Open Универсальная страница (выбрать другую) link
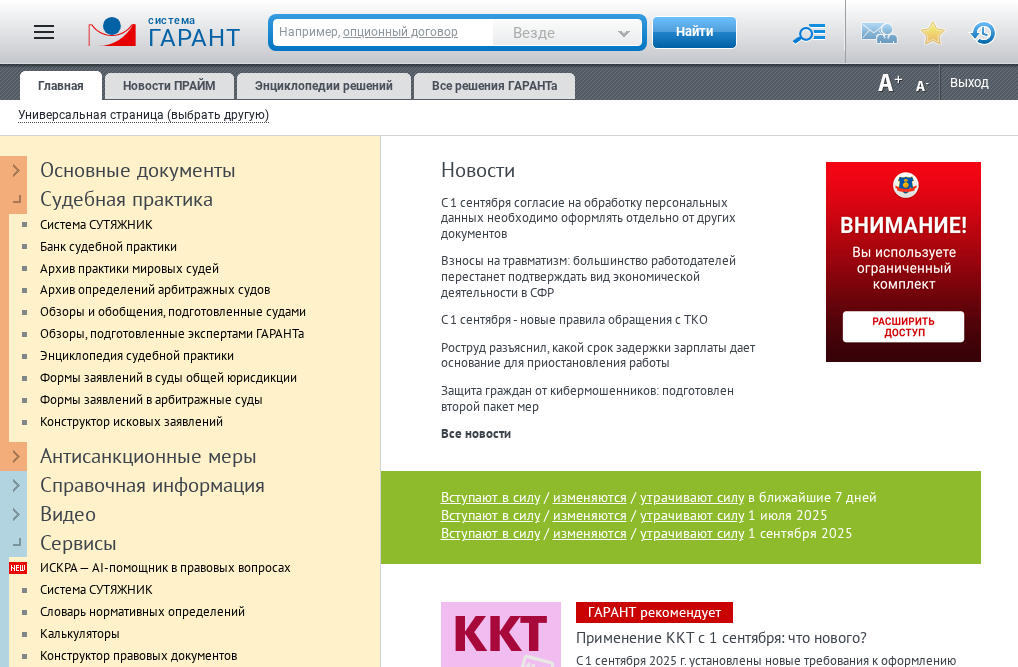The width and height of the screenshot is (1018, 667). coord(143,115)
